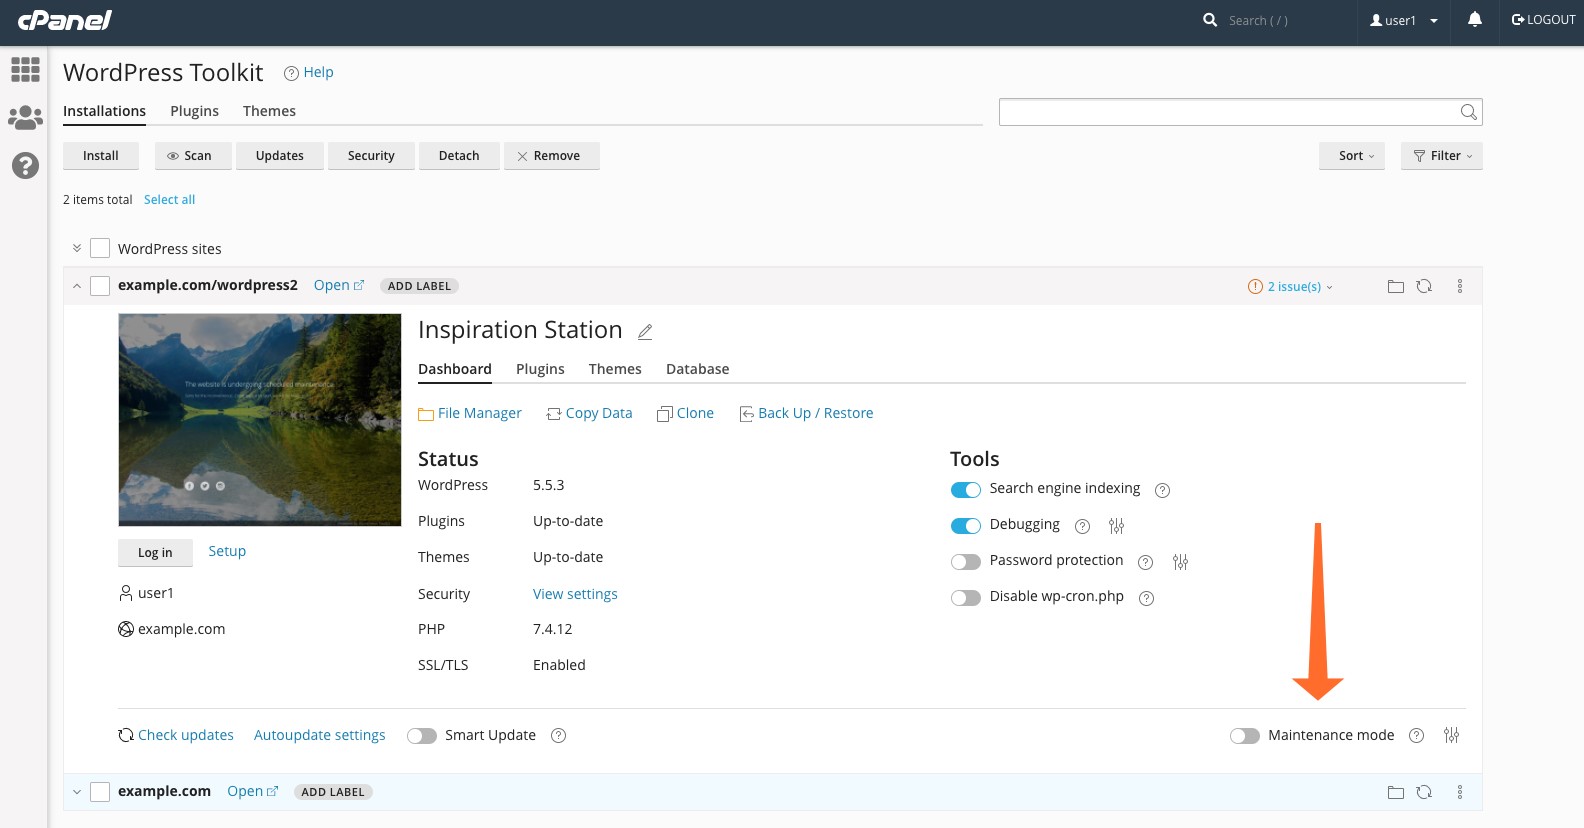This screenshot has height=828, width=1584.
Task: Open the Filter dropdown
Action: [x=1441, y=156]
